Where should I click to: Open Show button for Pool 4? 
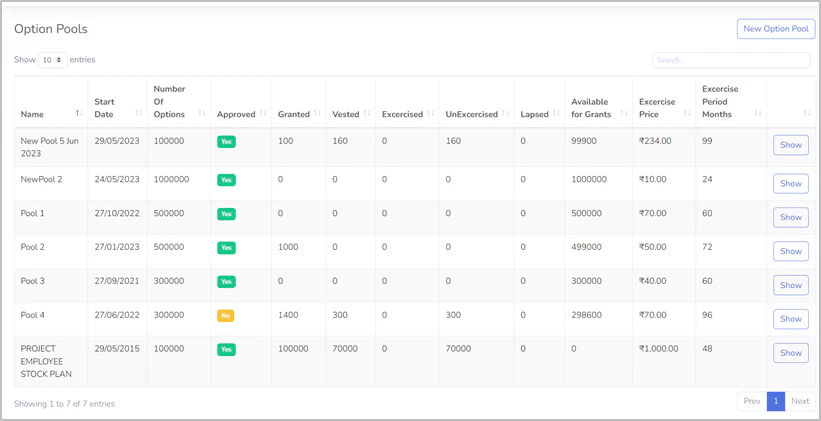click(790, 319)
